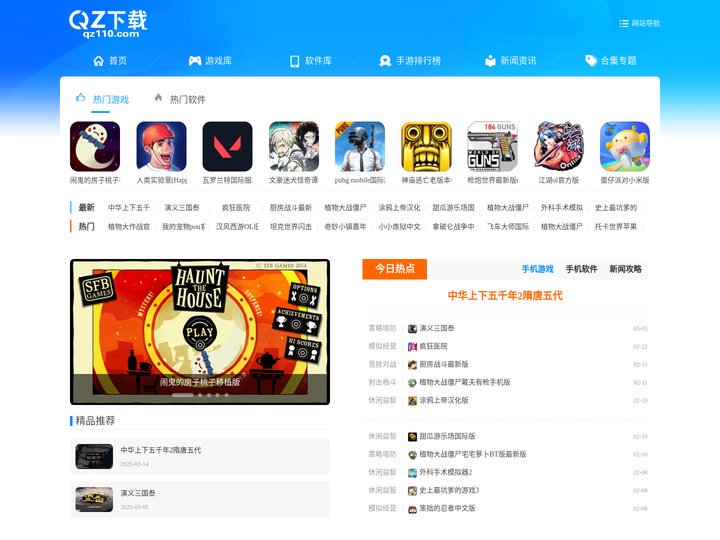Open headline 中华上下五千年2隋唐五代
This screenshot has width=720, height=540.
505,296
